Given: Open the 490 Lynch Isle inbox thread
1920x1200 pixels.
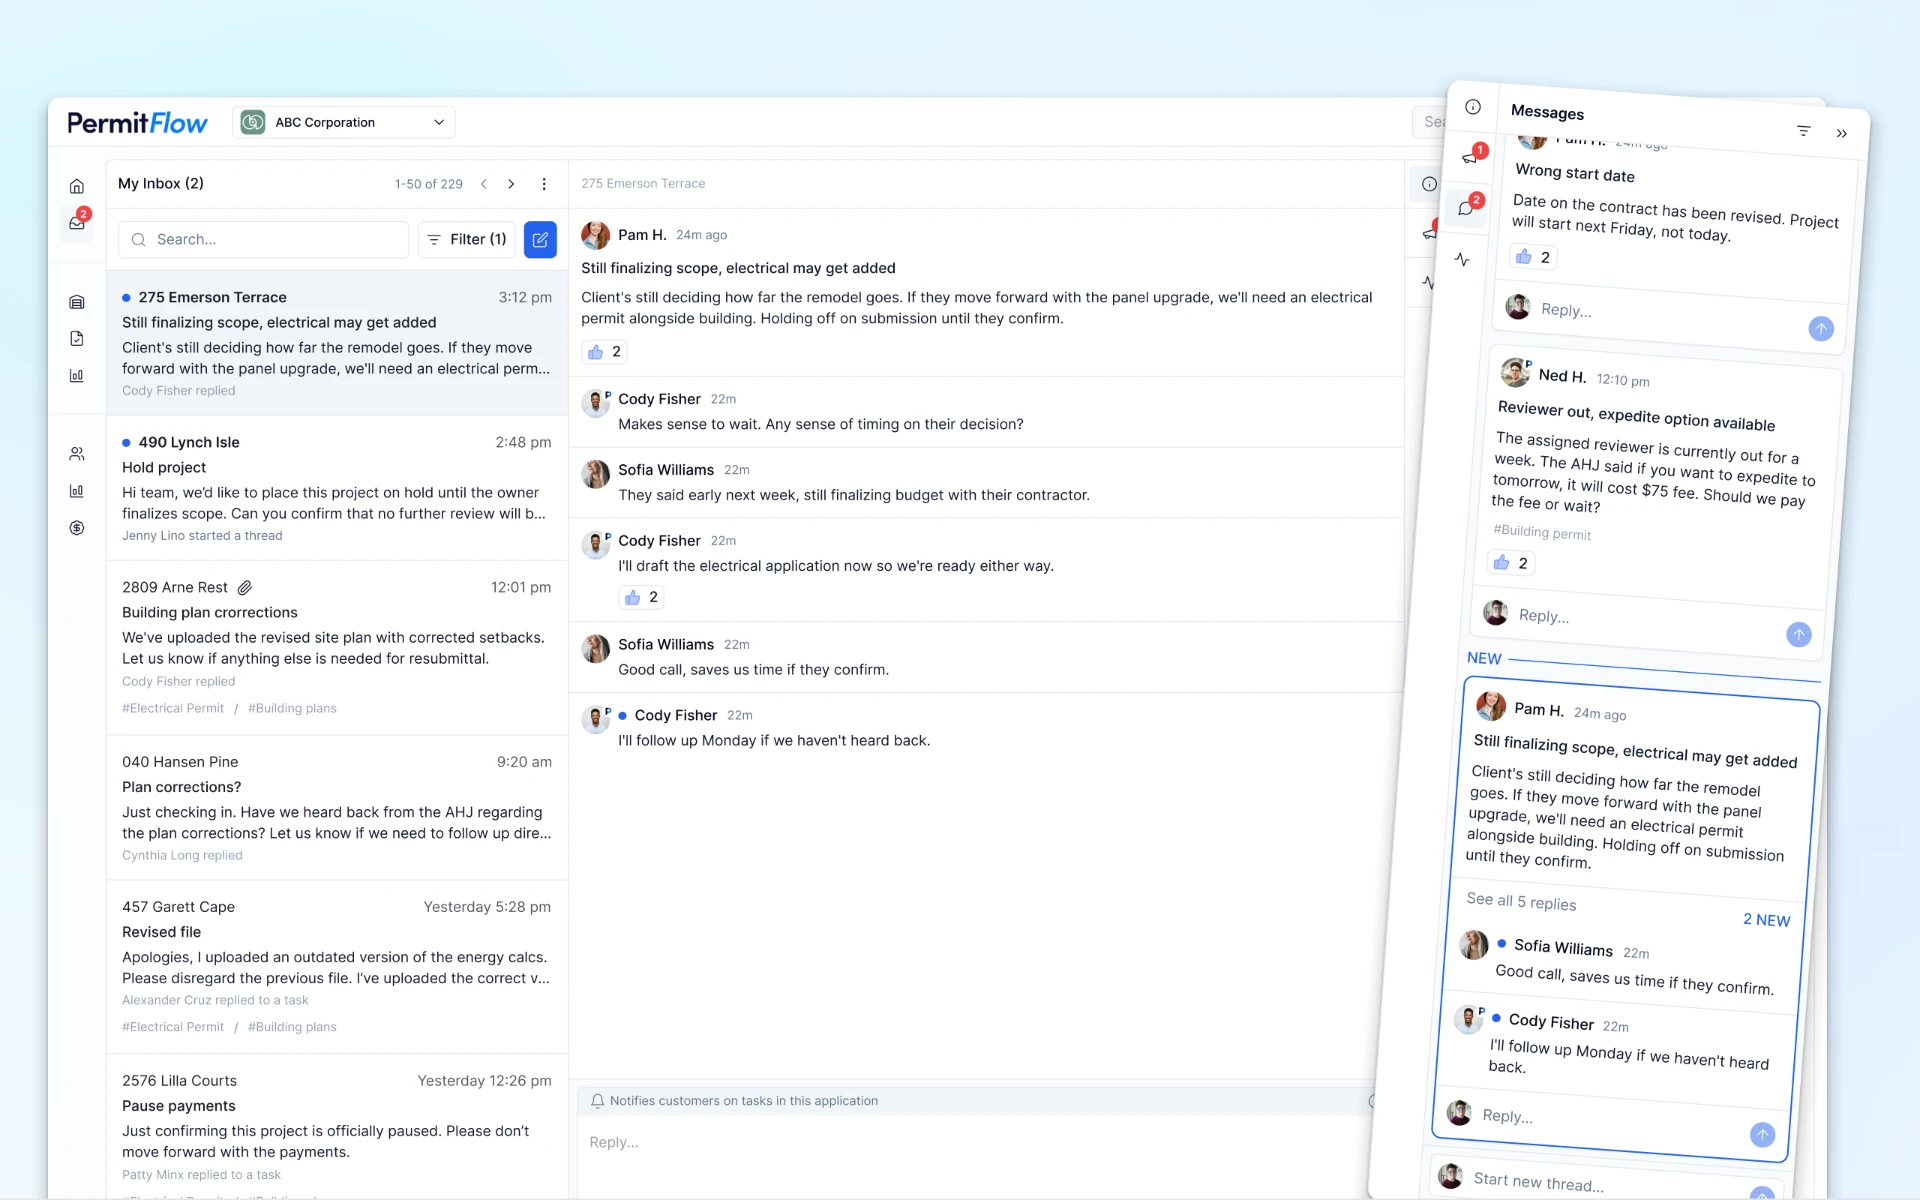Looking at the screenshot, I should pos(337,488).
